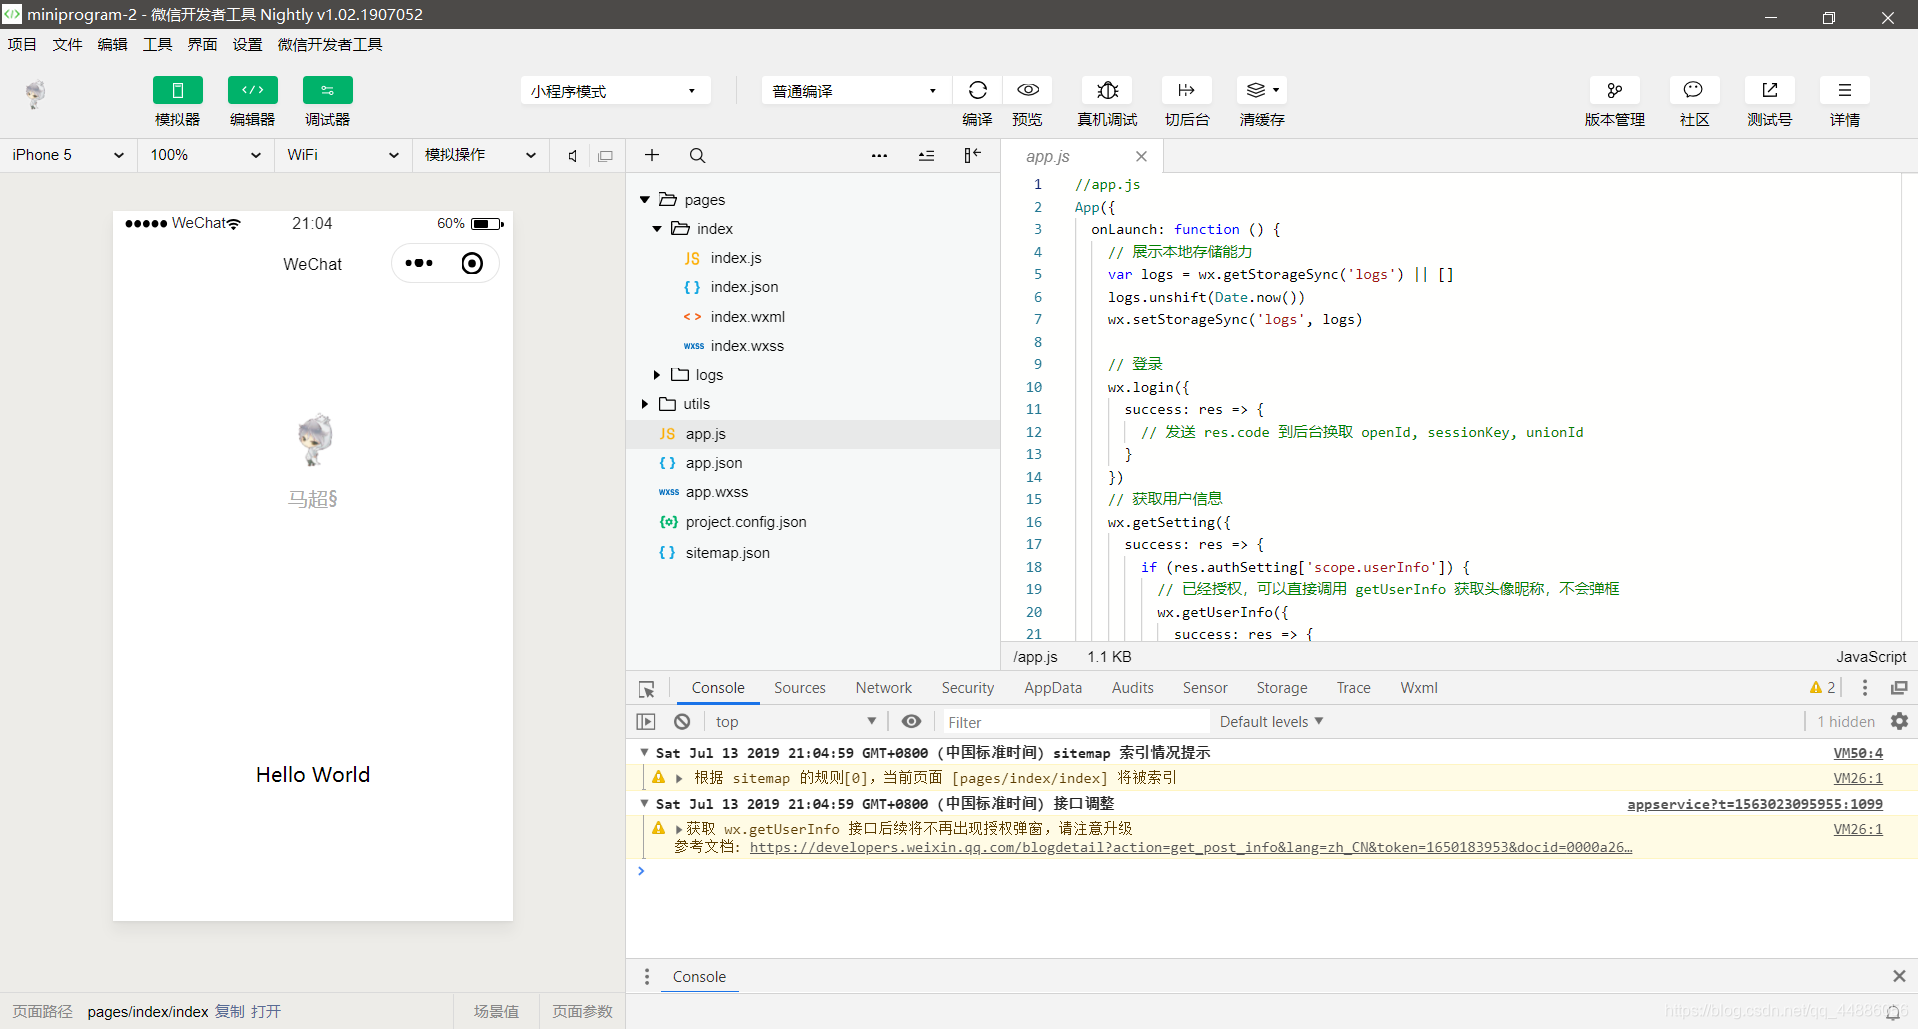Collapse the index folder
The height and width of the screenshot is (1029, 1918).
click(x=657, y=229)
